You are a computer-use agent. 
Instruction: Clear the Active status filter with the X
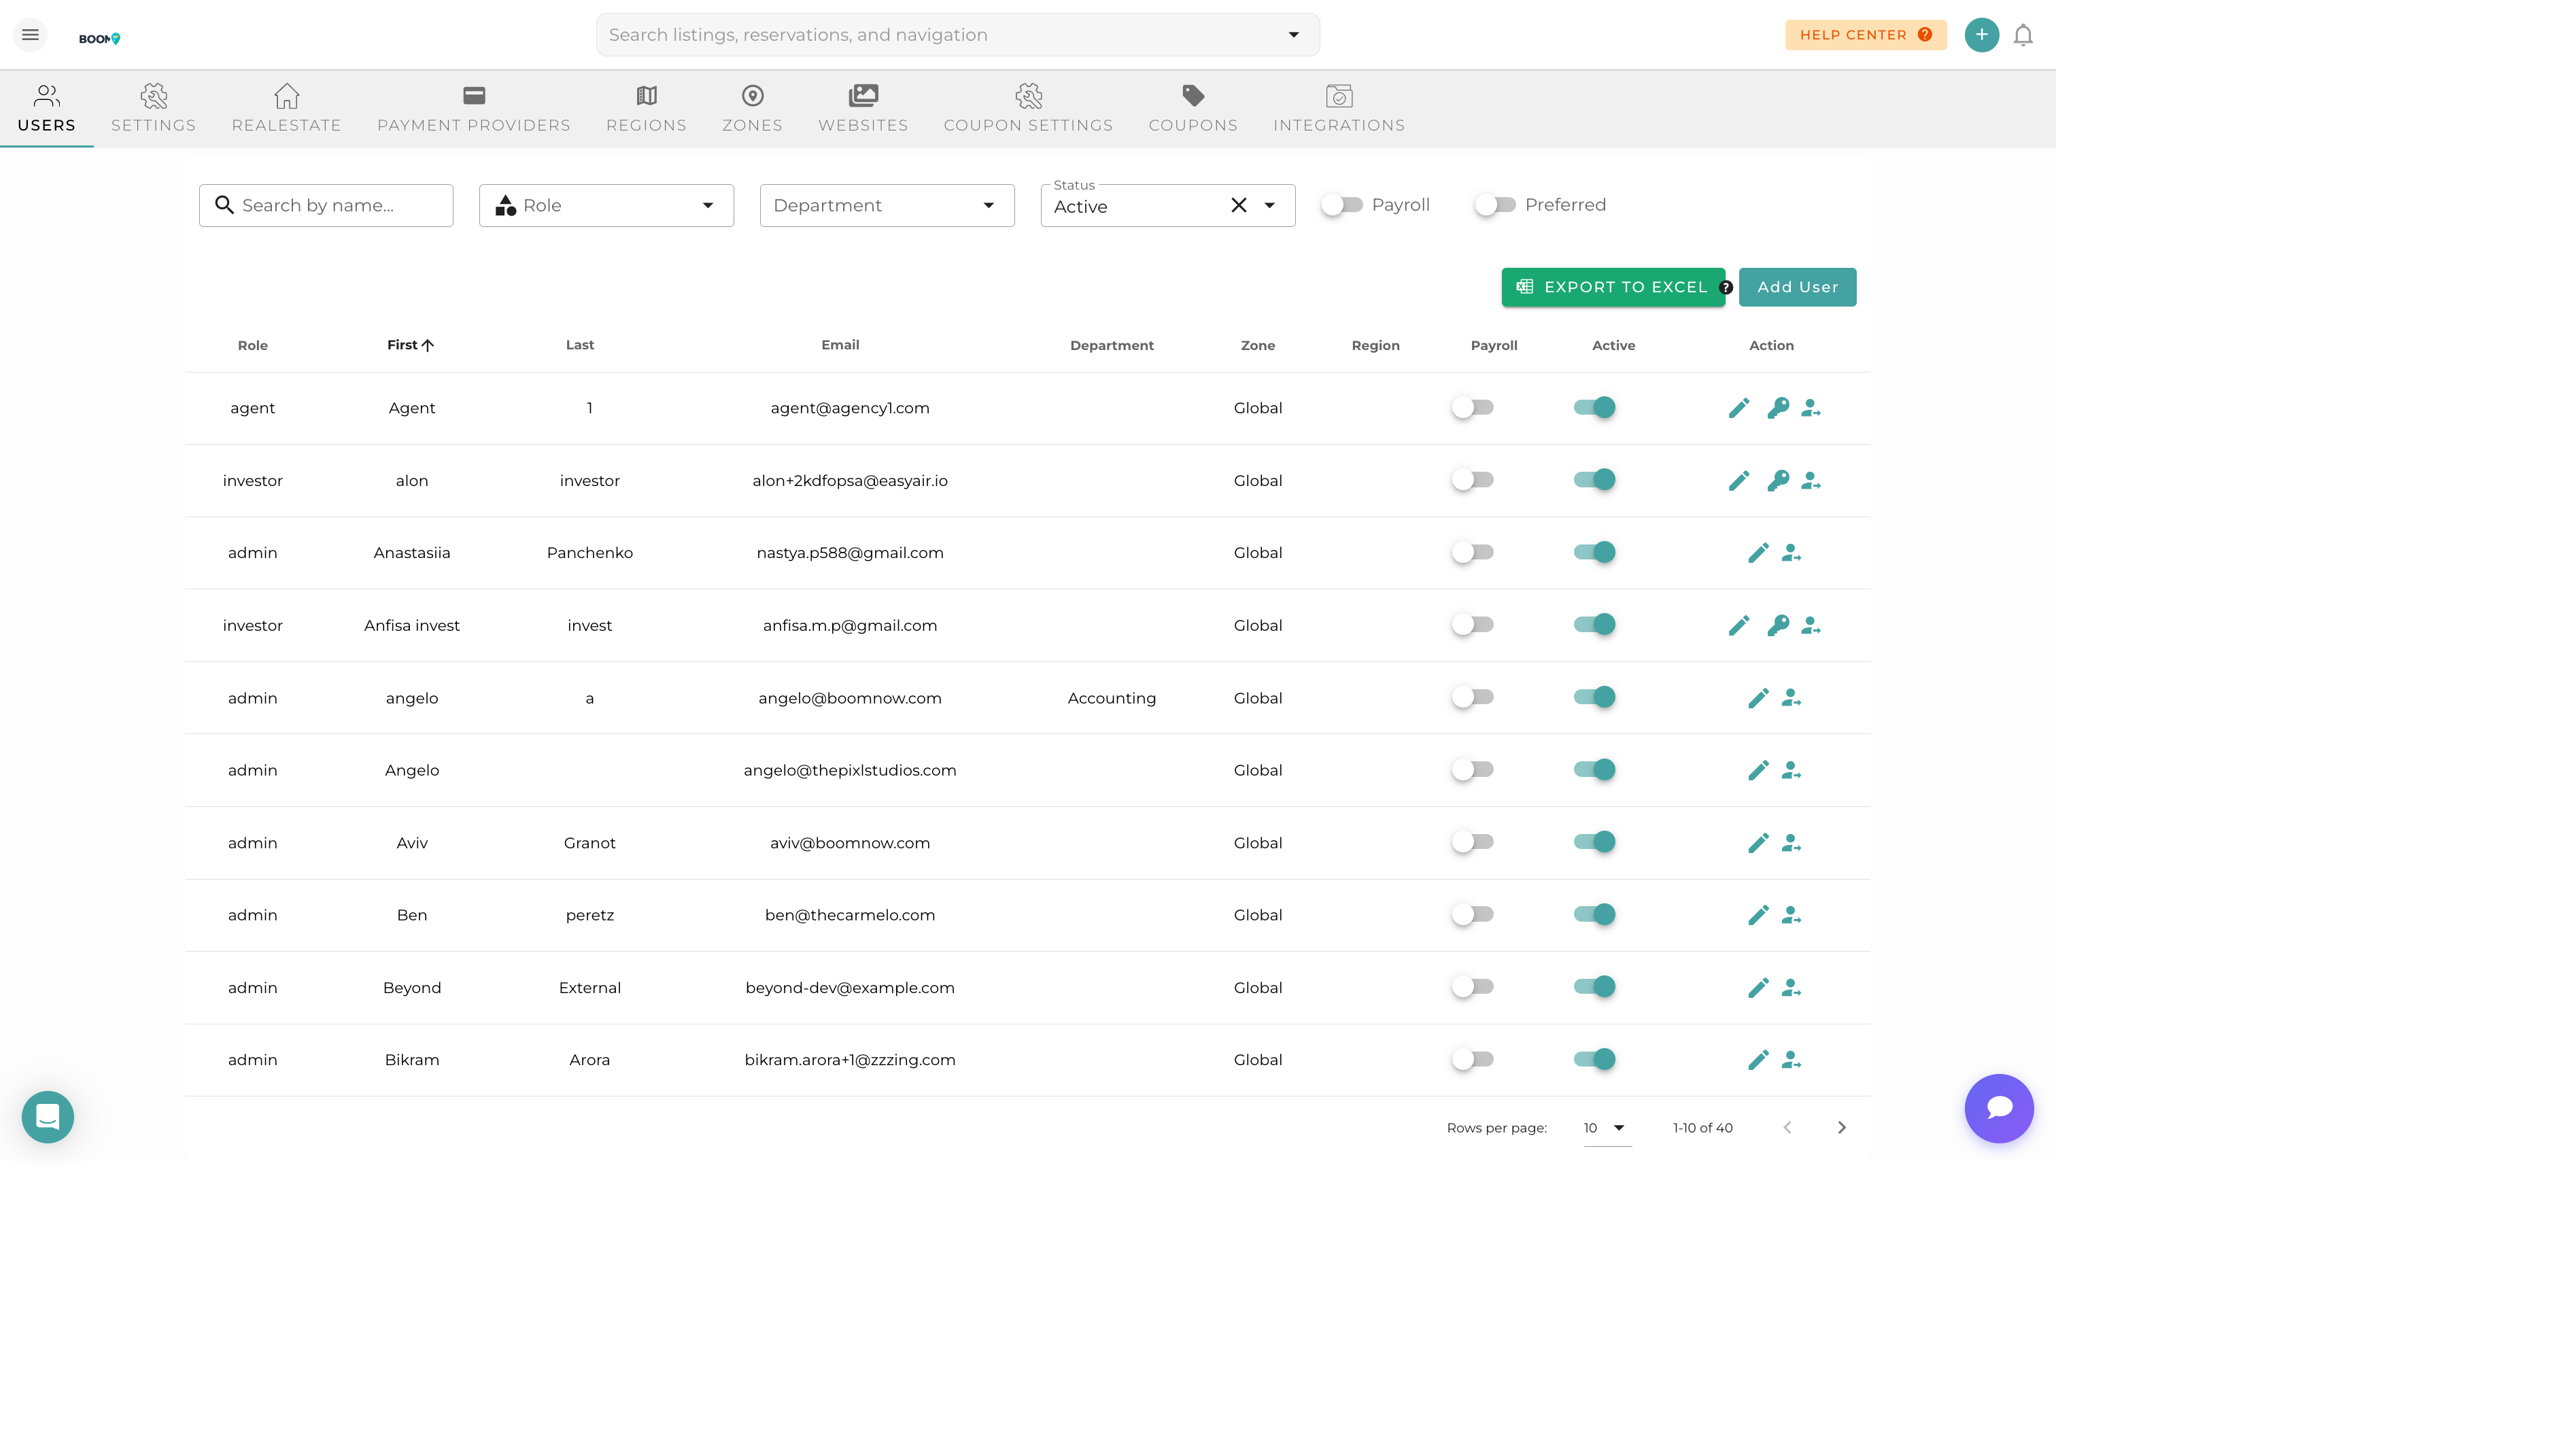1238,205
